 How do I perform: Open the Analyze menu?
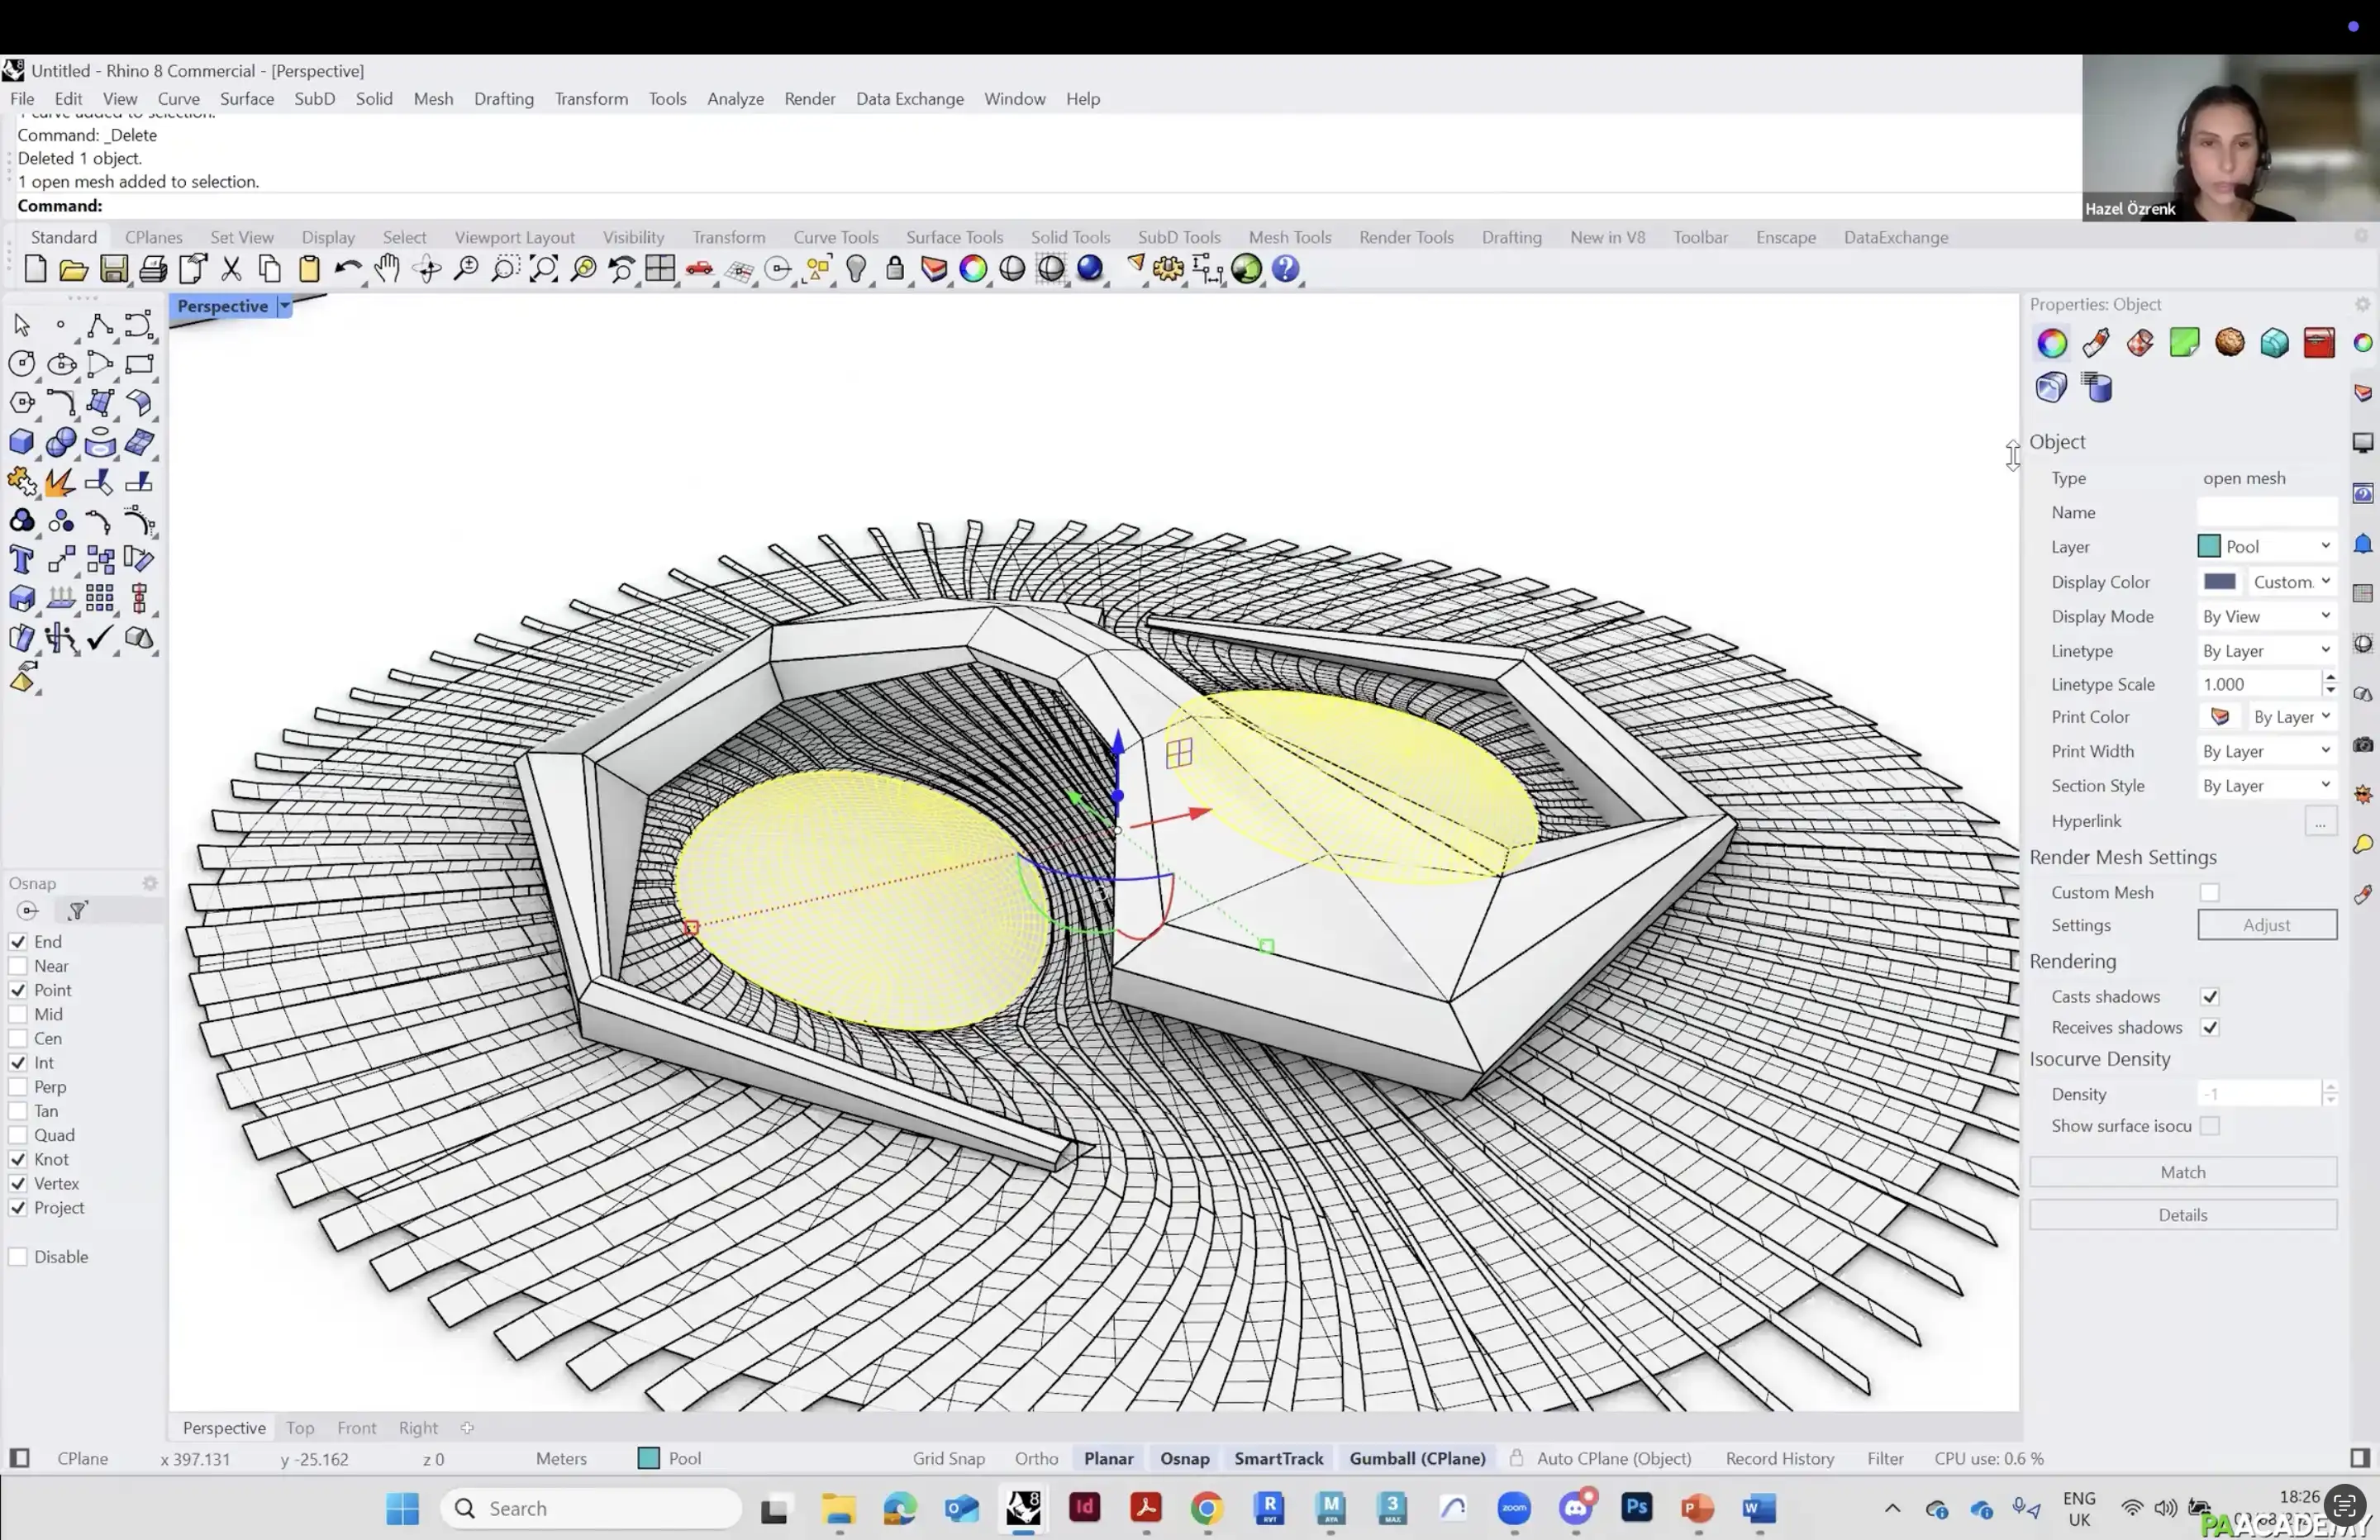[735, 99]
